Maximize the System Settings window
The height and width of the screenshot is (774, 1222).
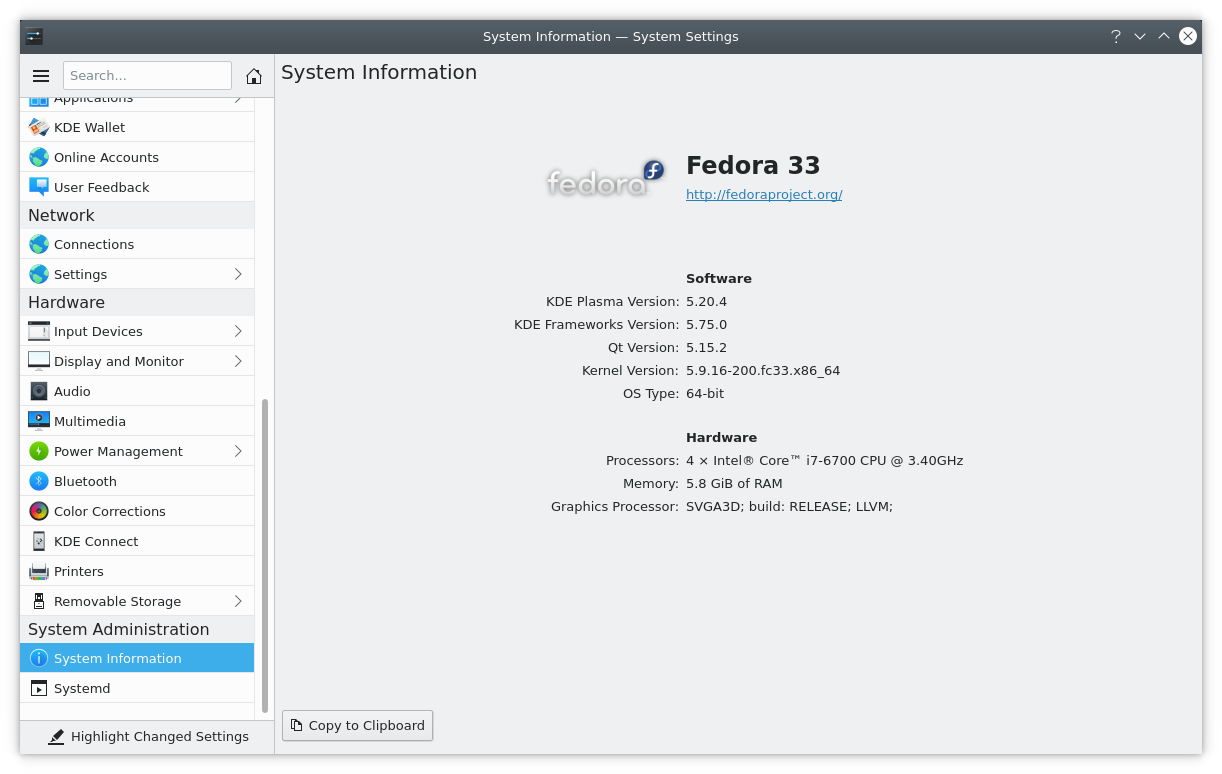tap(1164, 36)
